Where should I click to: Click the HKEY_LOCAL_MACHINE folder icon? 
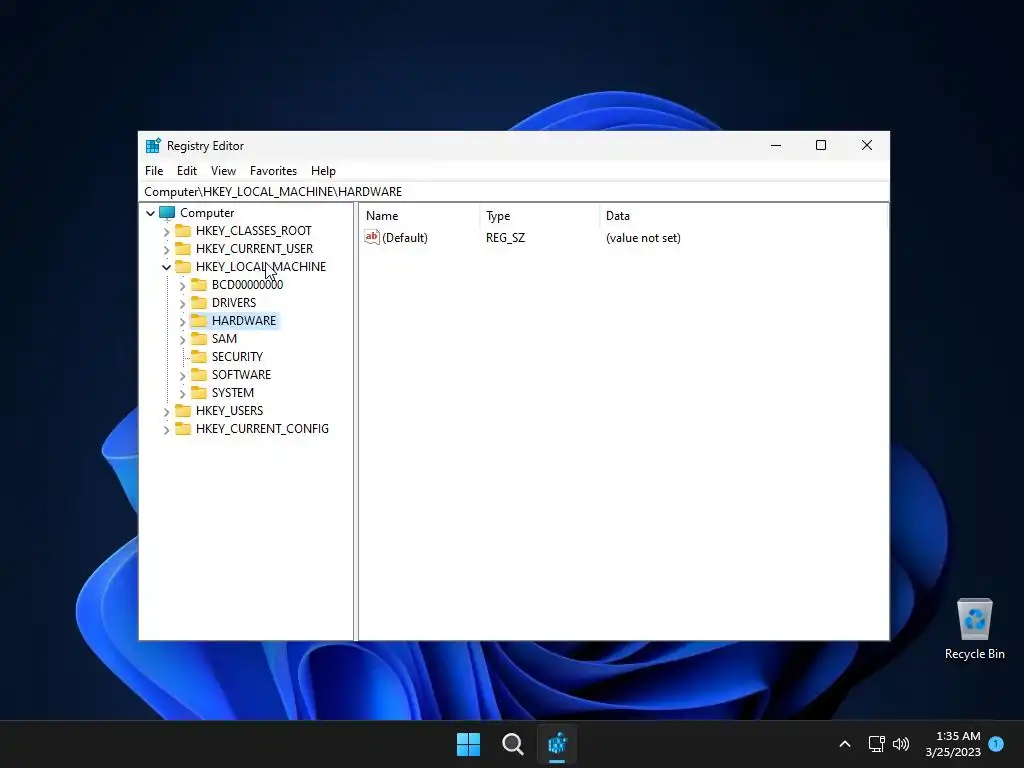coord(183,266)
